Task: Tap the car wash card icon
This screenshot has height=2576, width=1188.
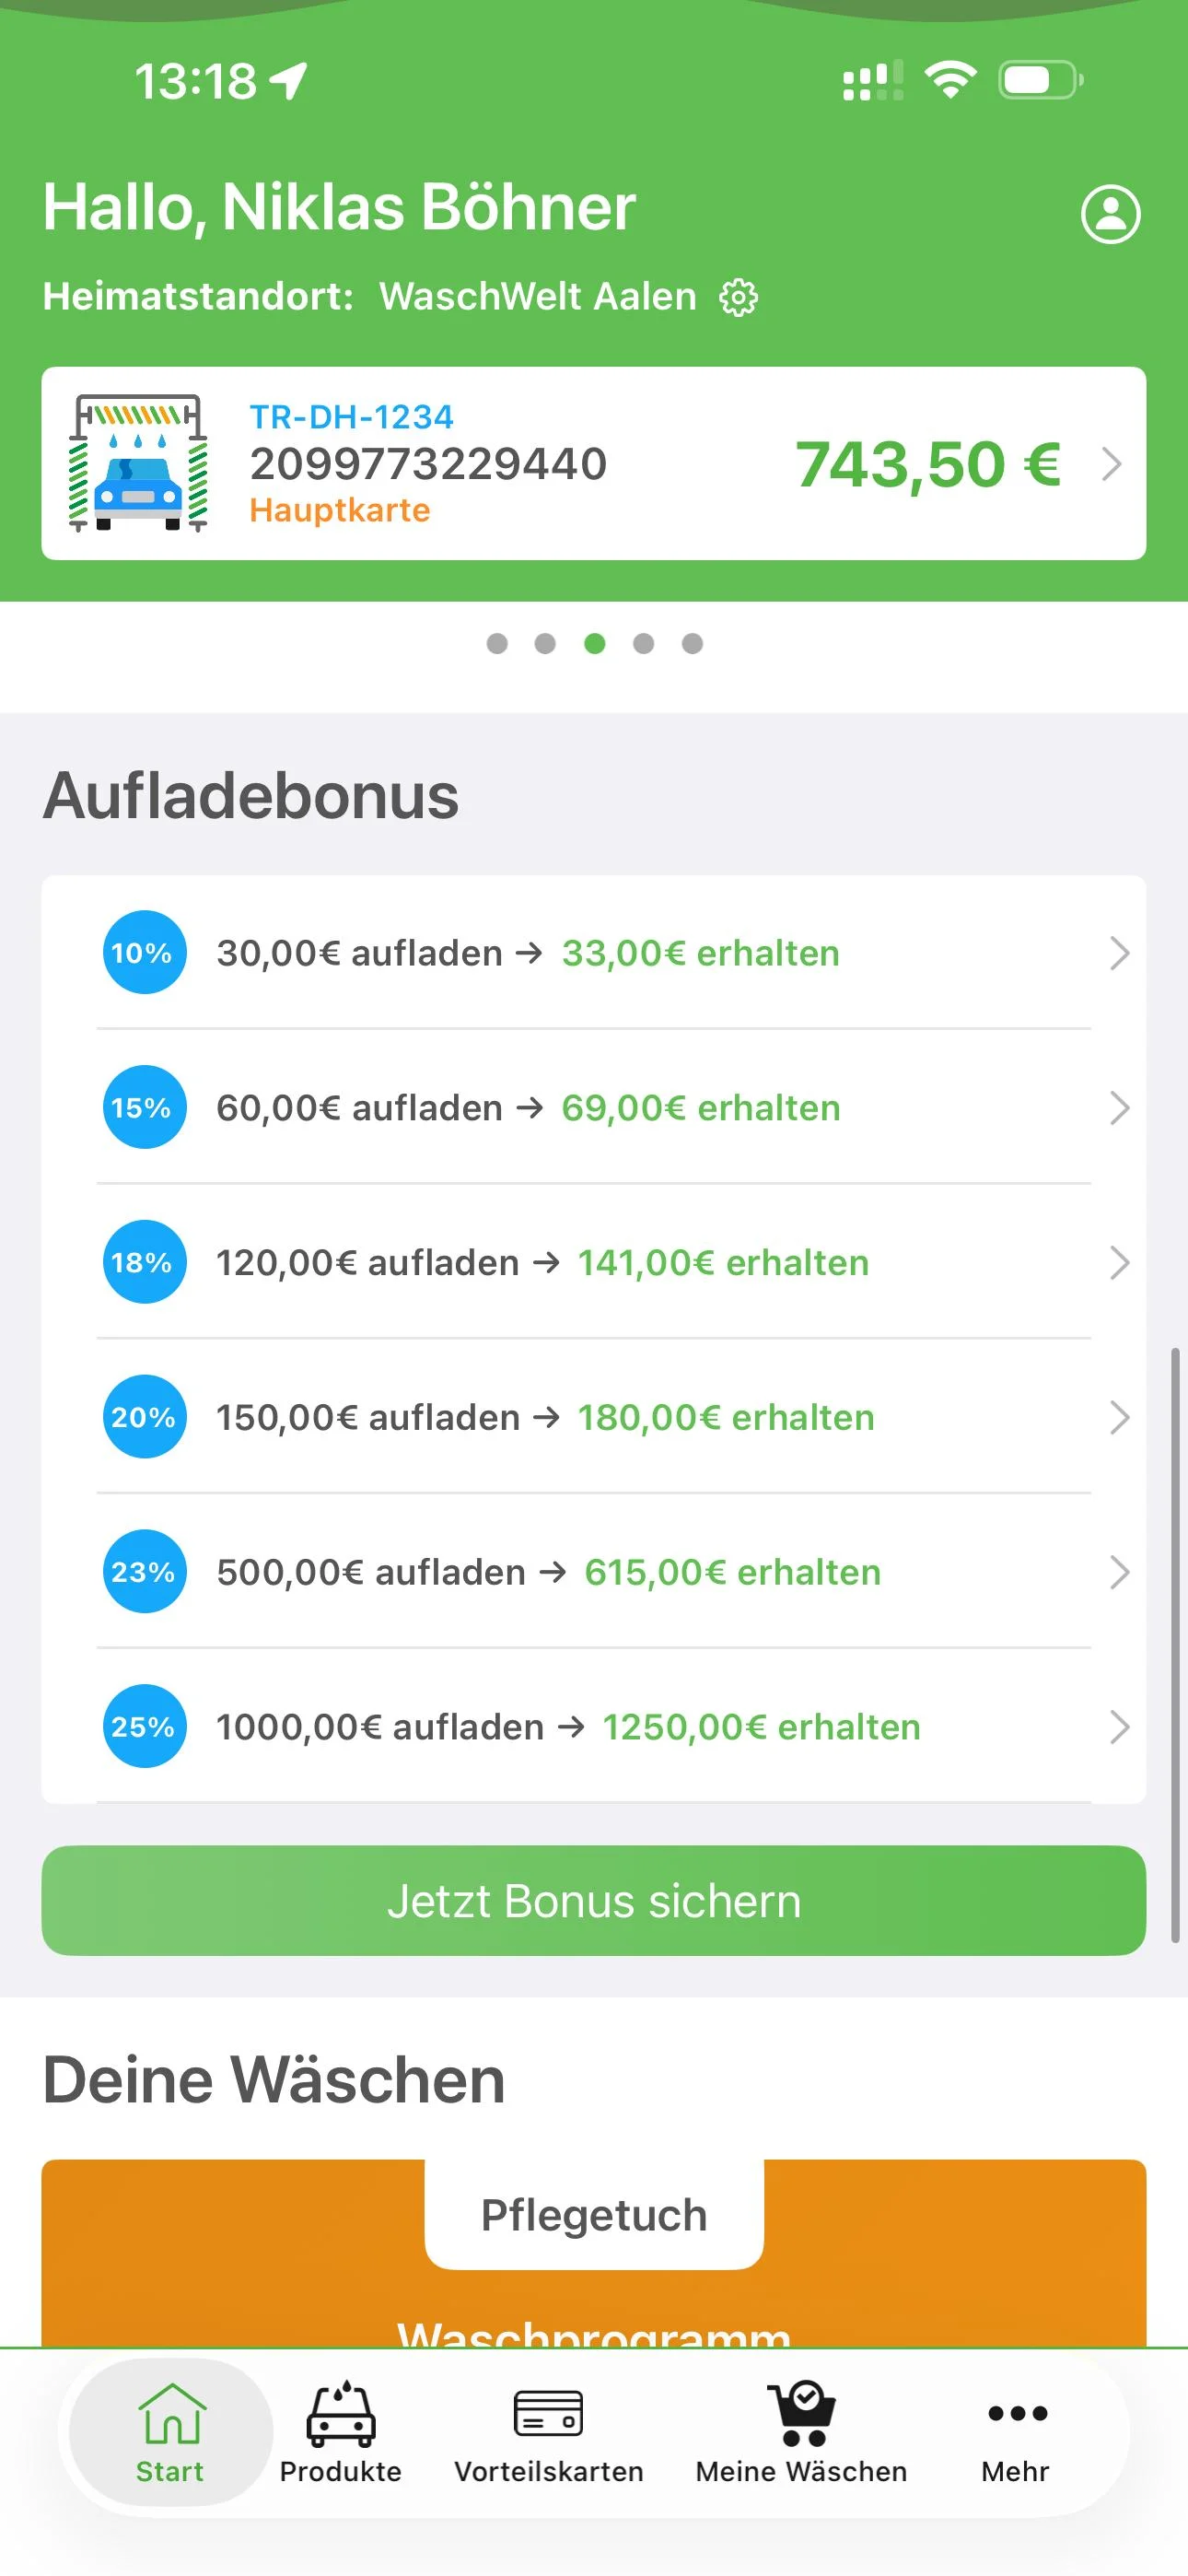Action: (x=138, y=463)
